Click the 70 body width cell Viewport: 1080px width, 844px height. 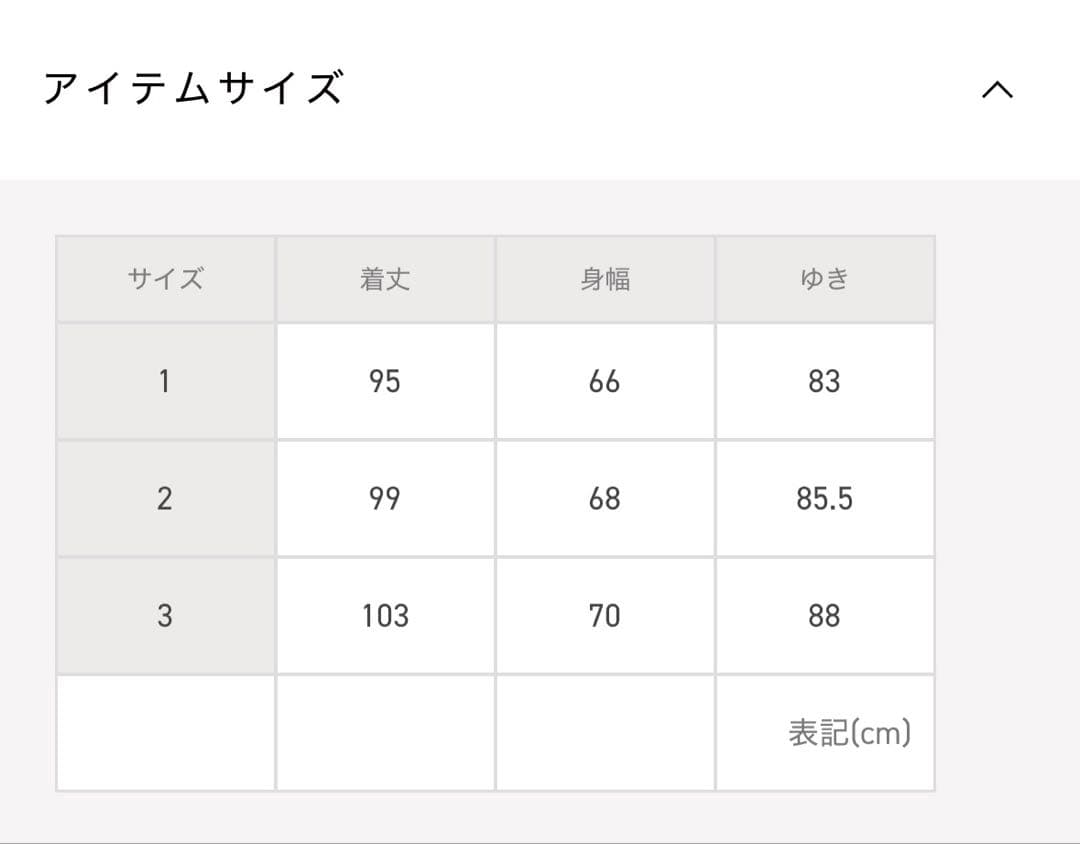pos(605,615)
